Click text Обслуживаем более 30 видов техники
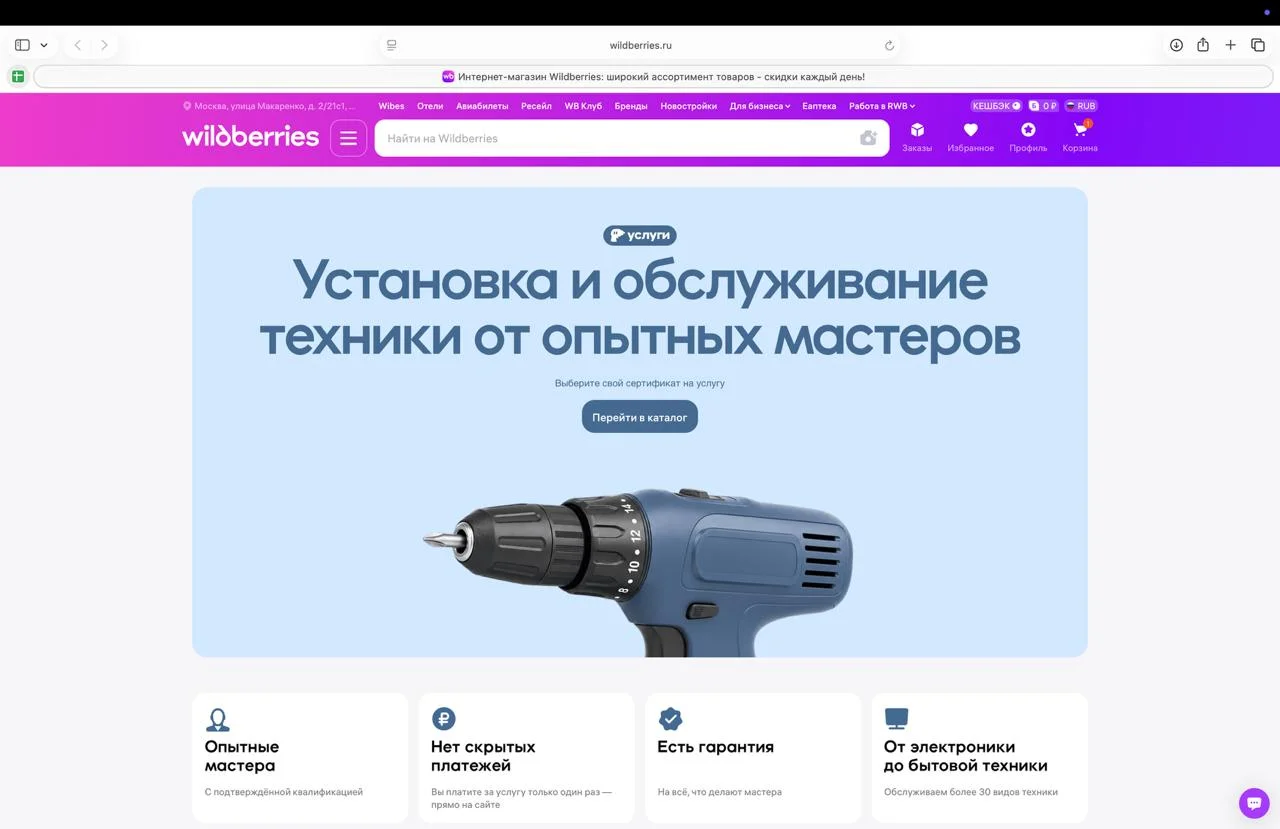 (x=971, y=792)
